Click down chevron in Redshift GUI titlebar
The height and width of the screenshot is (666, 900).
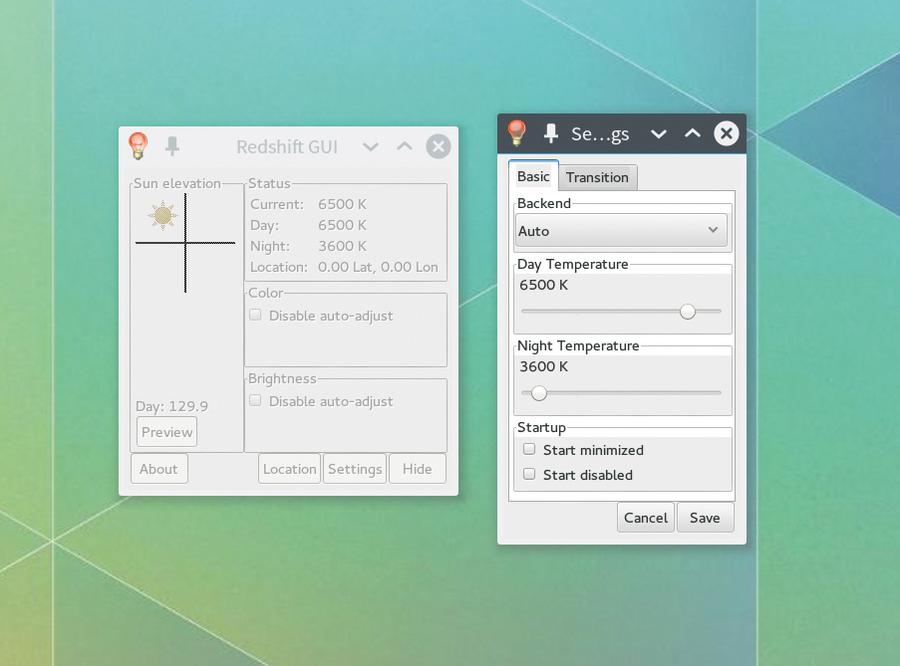click(x=371, y=147)
